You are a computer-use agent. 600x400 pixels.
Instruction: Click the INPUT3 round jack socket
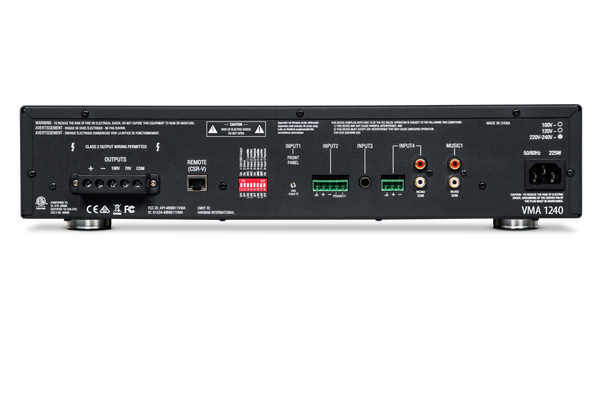coord(365,182)
